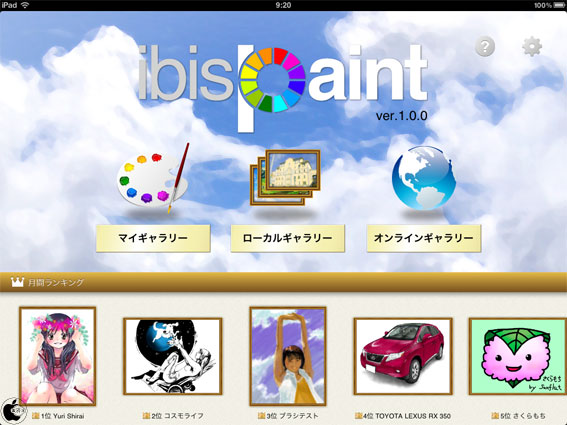The width and height of the screenshot is (567, 425).
Task: Open オンラインギャラリー button
Action: click(x=424, y=238)
